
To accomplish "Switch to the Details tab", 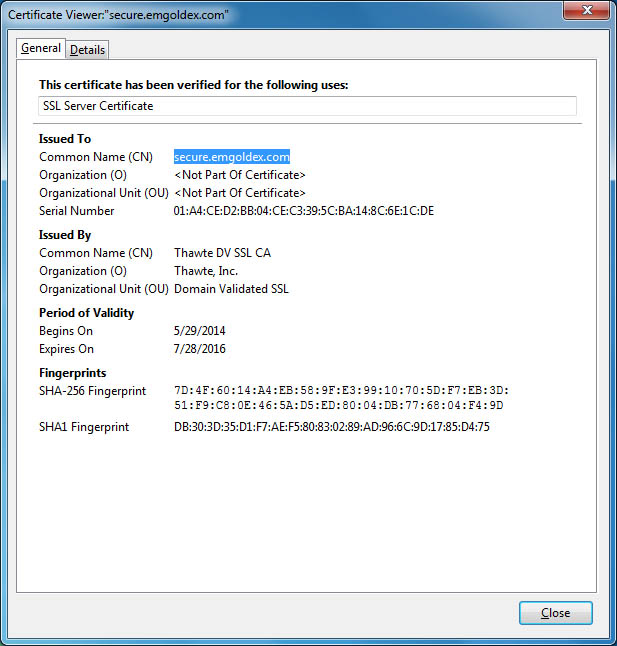I will pyautogui.click(x=87, y=50).
